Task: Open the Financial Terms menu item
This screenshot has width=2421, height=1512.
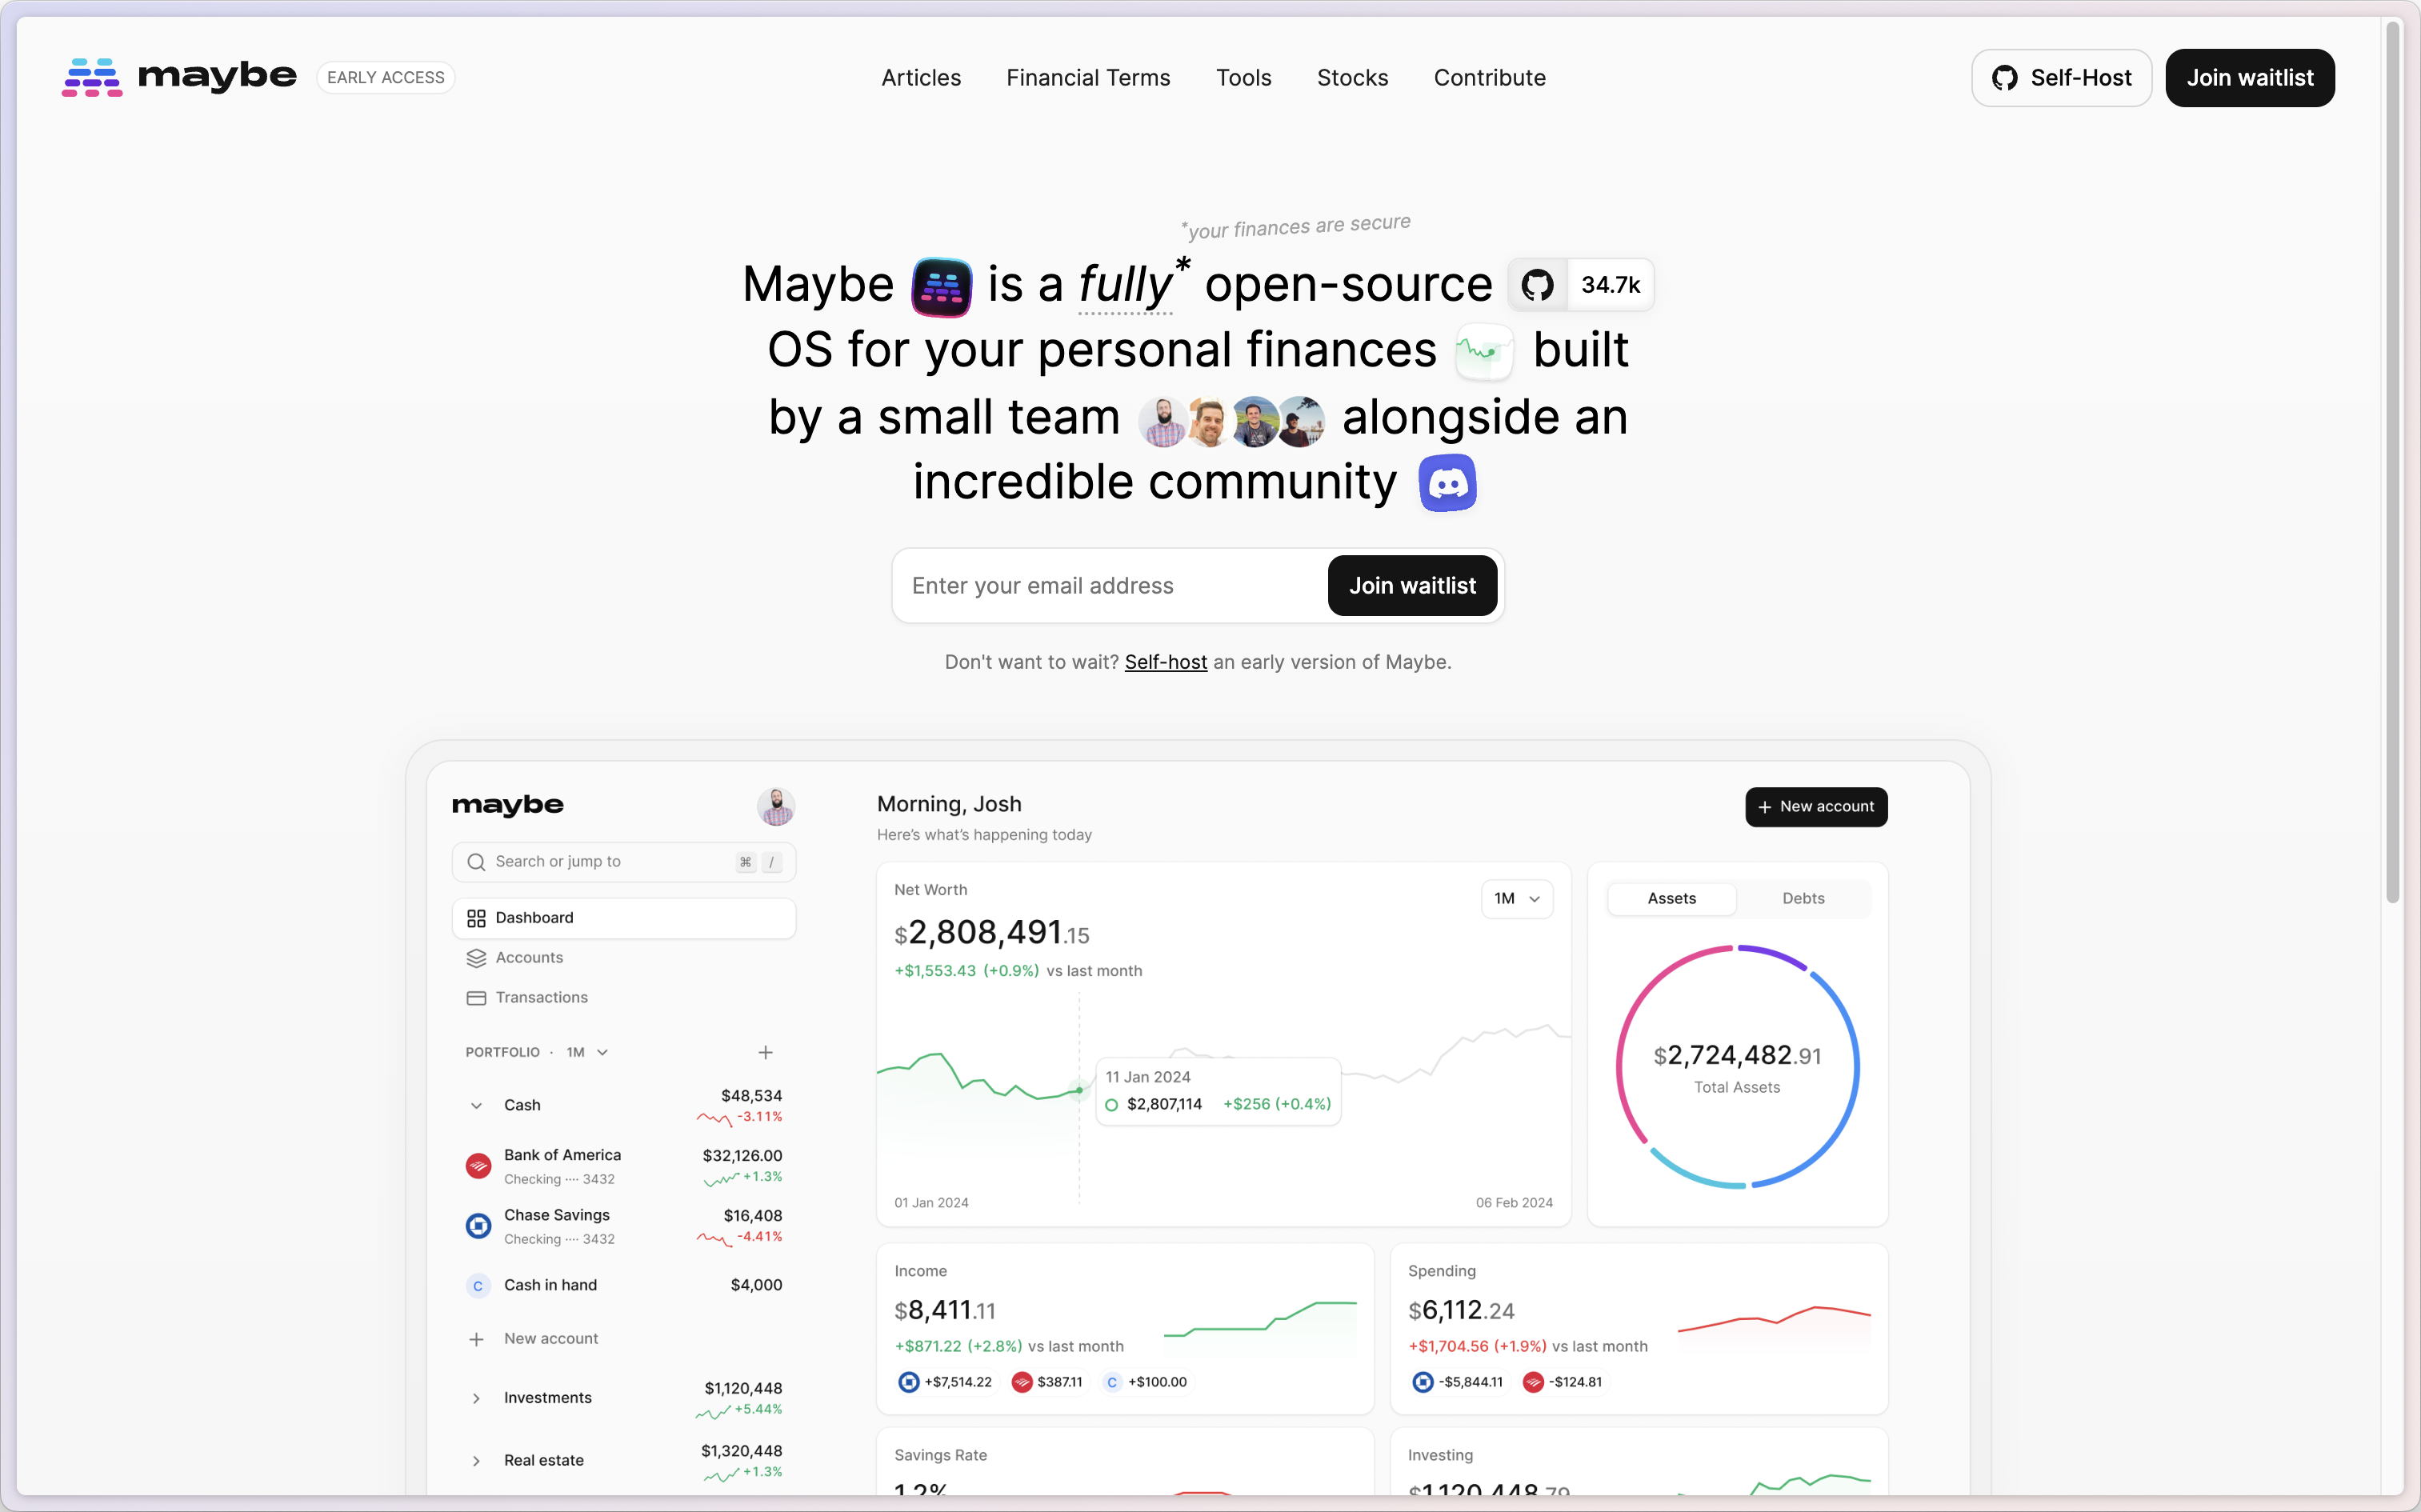Action: point(1088,78)
